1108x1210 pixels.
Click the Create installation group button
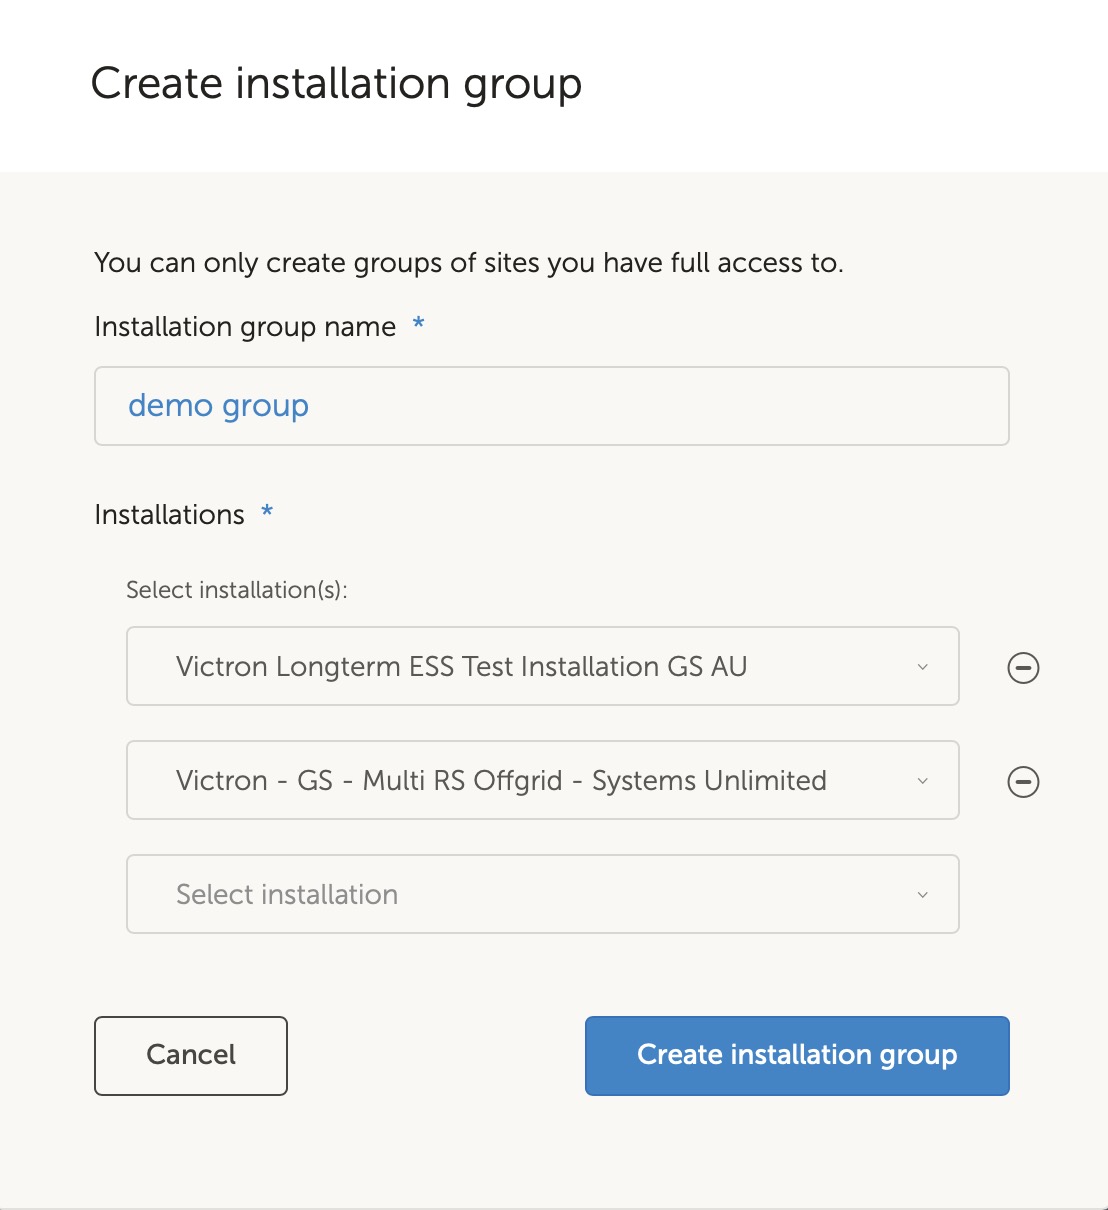(797, 1055)
